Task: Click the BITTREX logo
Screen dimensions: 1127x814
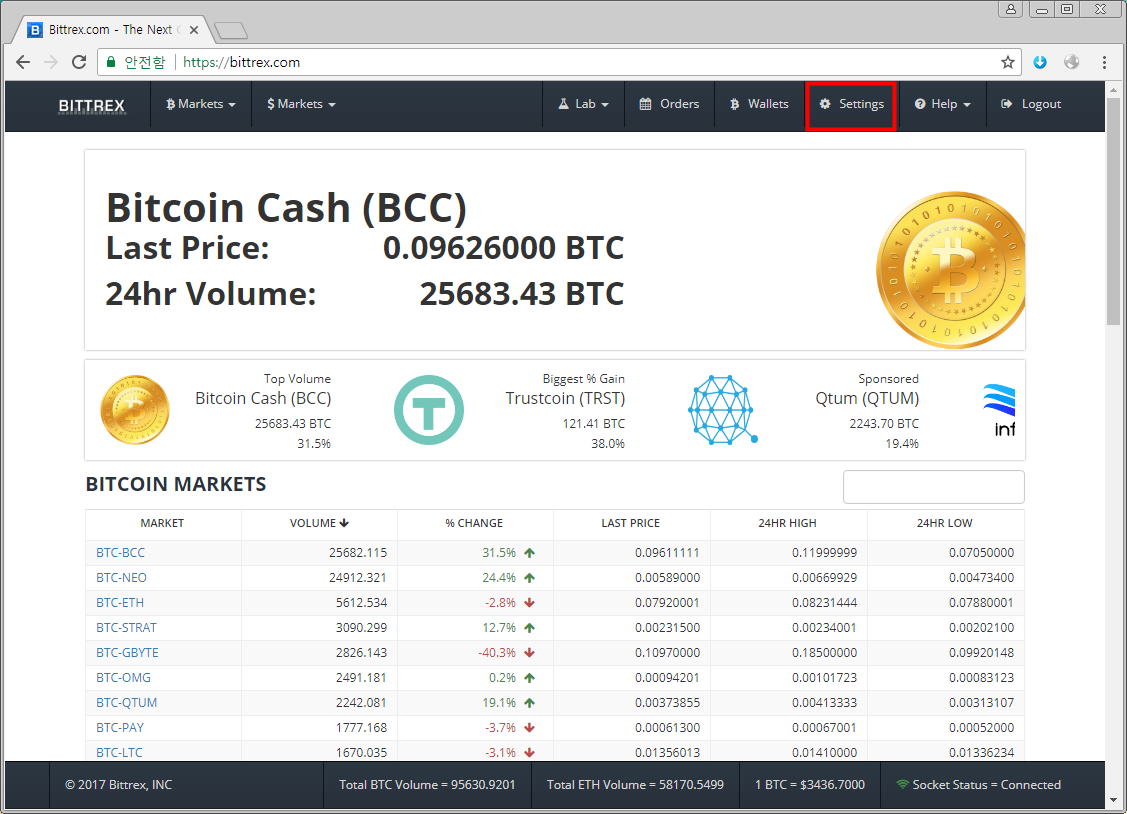Action: (91, 106)
